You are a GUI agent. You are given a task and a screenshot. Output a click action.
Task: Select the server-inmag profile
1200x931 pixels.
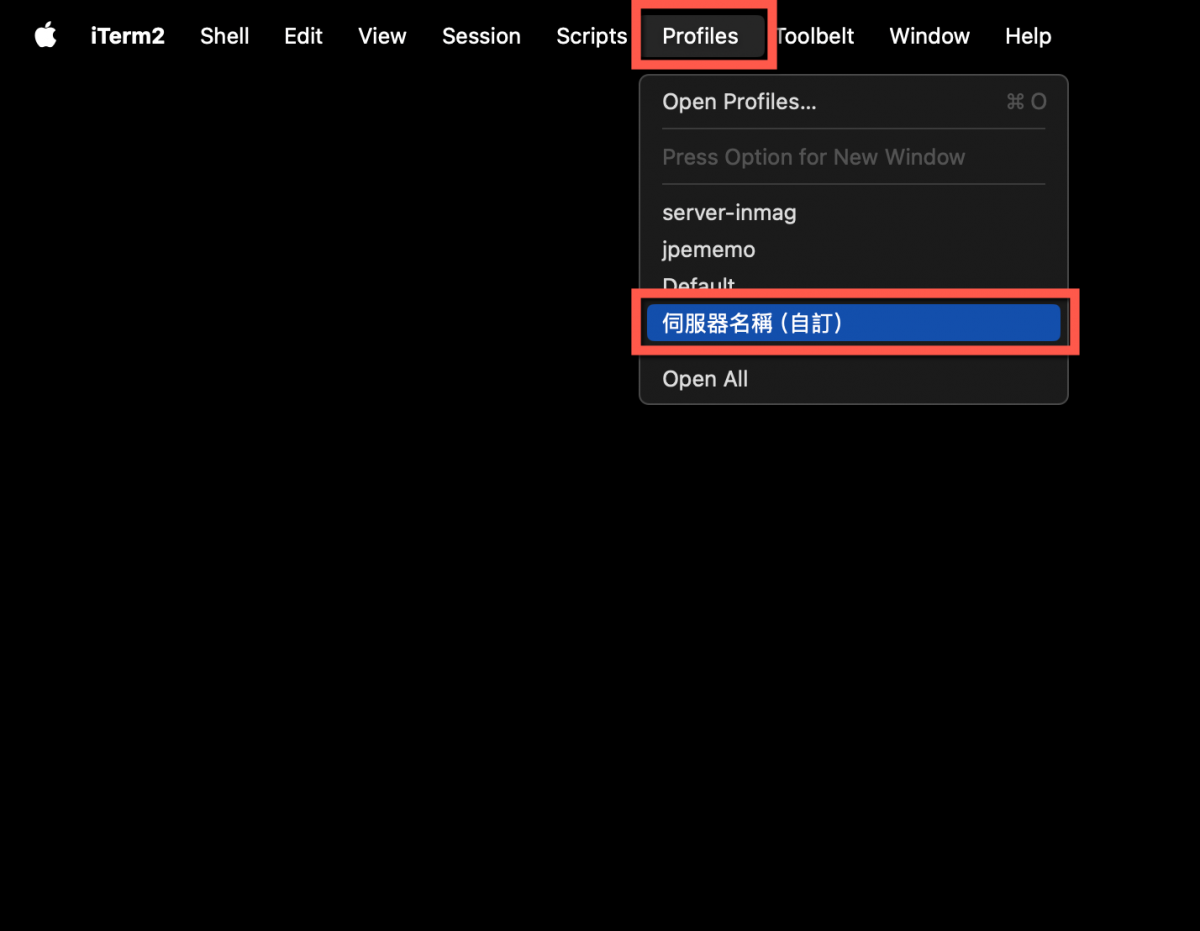click(x=853, y=213)
